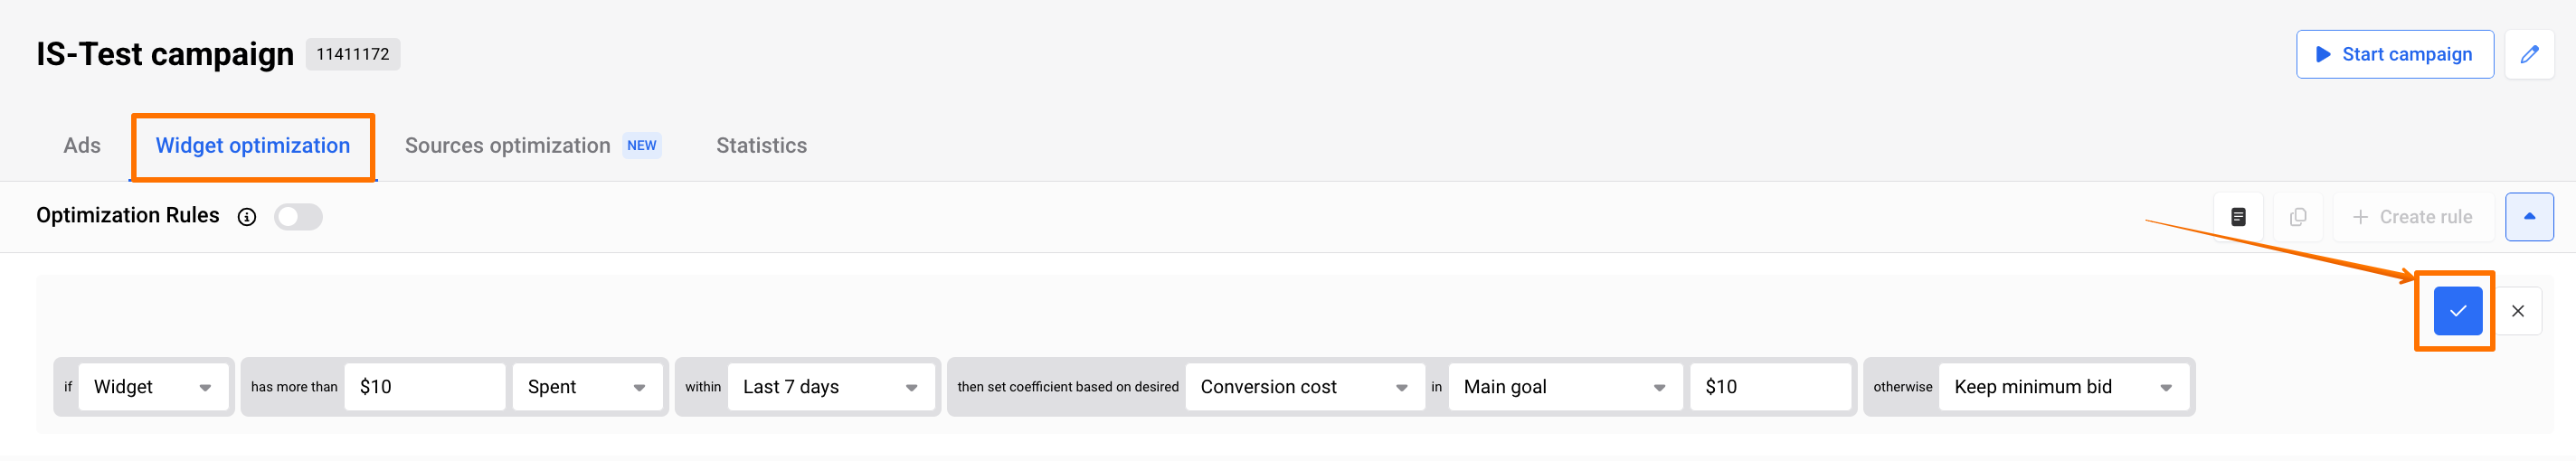The width and height of the screenshot is (2576, 461).
Task: Collapse rules panel with the up-arrow button
Action: click(2528, 217)
